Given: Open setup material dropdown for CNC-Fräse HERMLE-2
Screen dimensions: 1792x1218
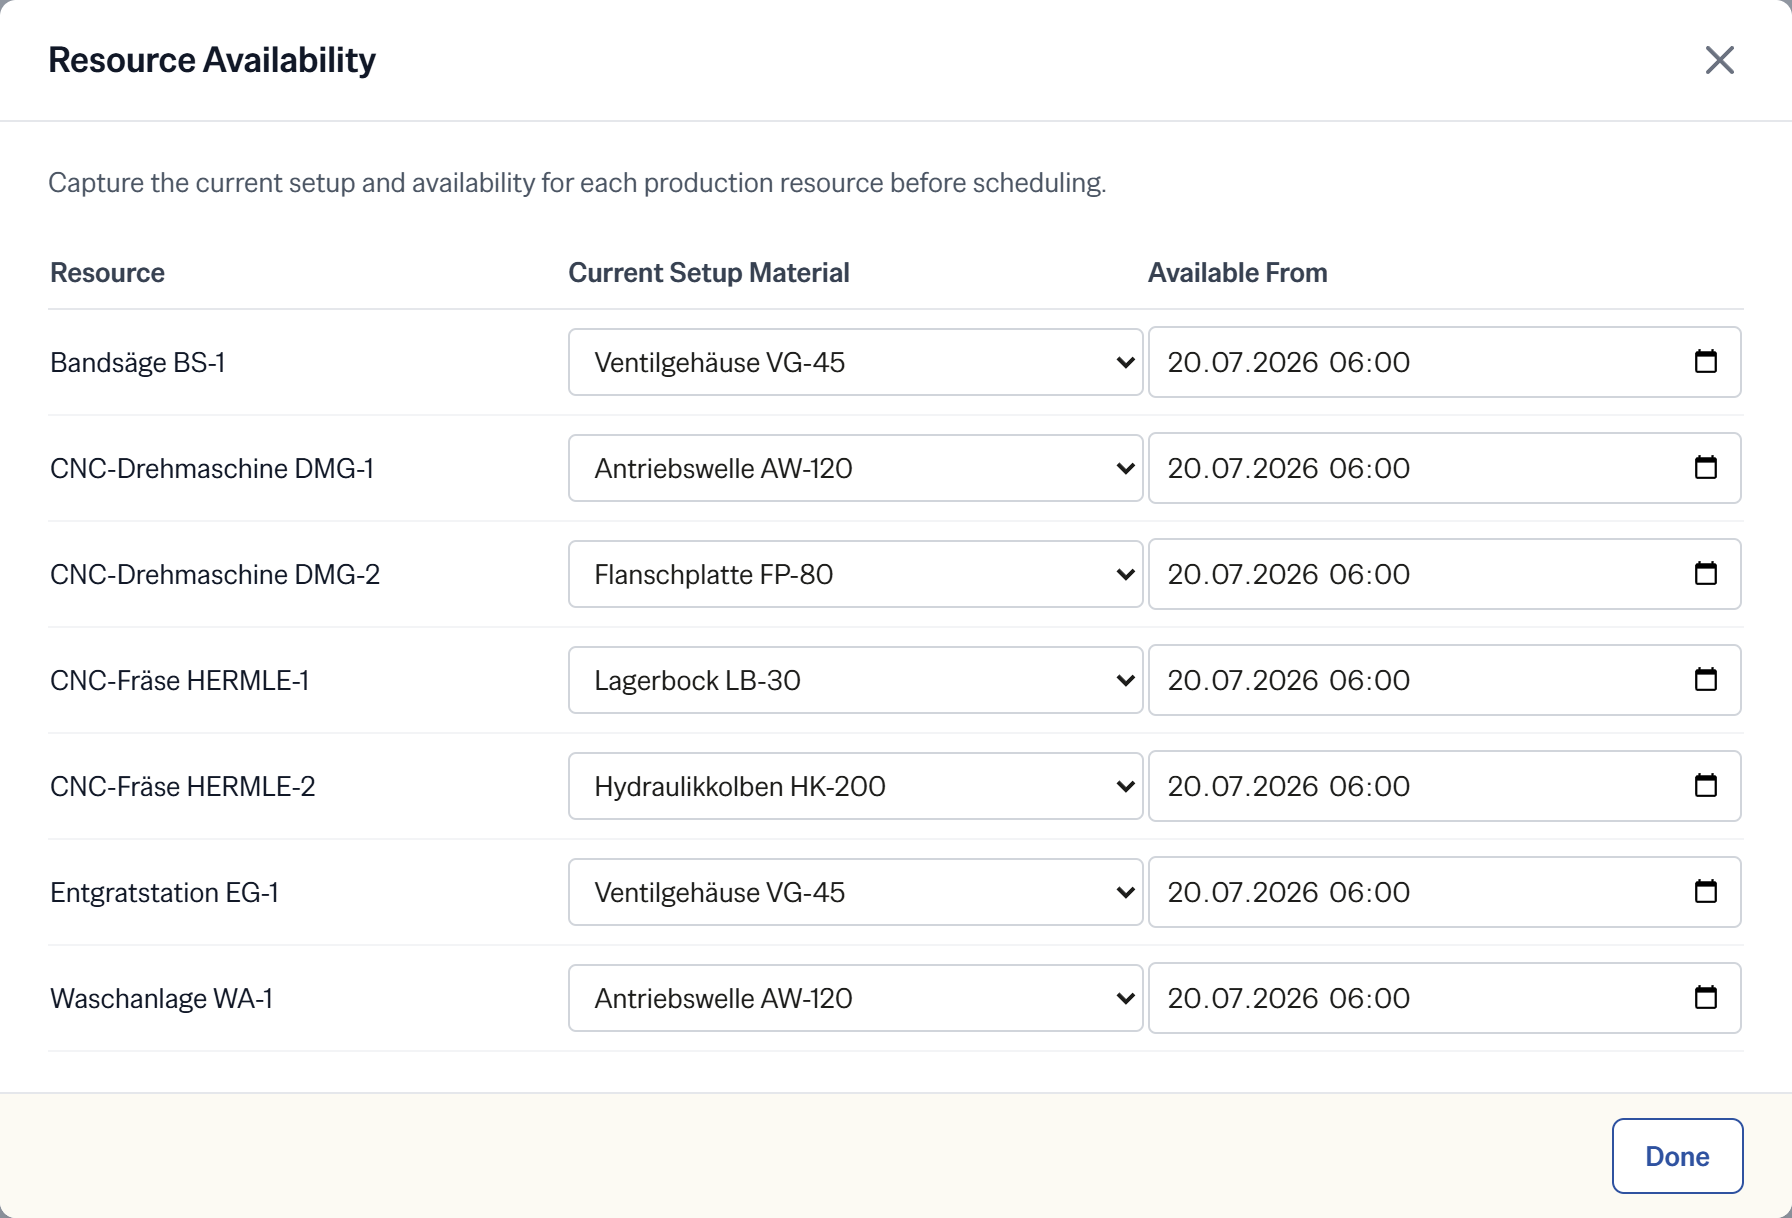Looking at the screenshot, I should click(x=855, y=786).
